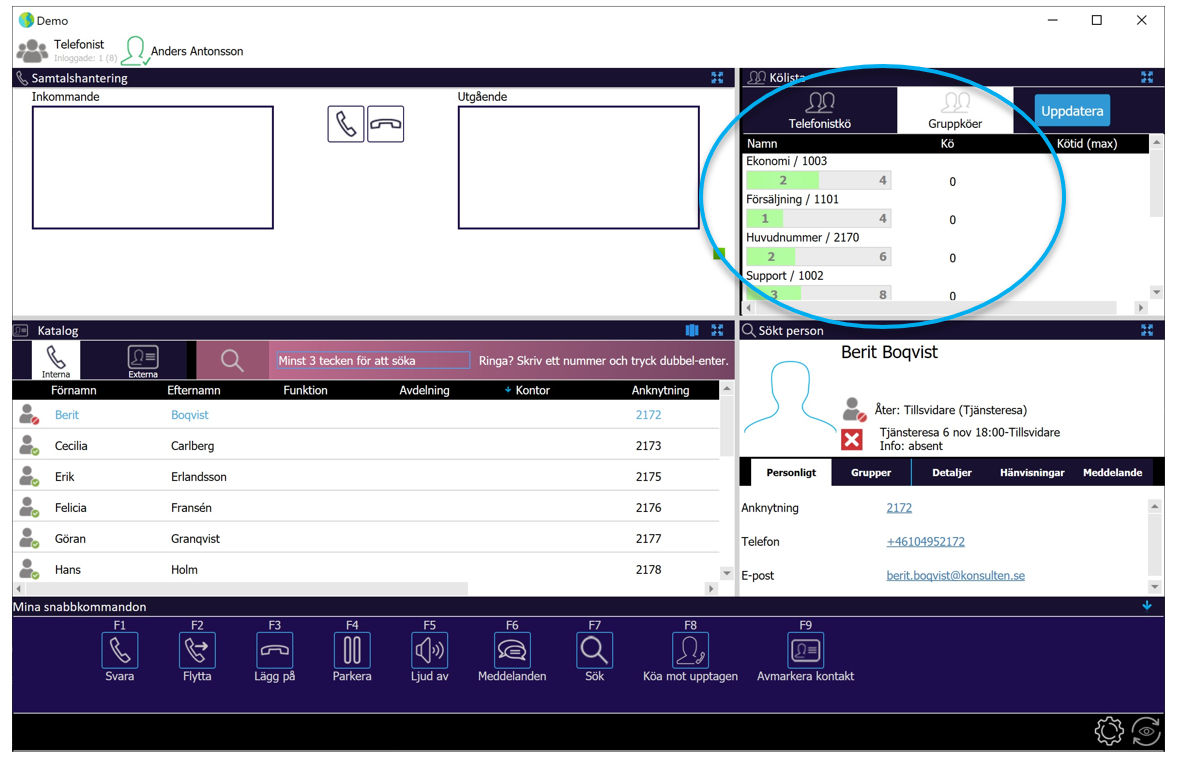Switch to the Grupper tab
Screen dimensions: 1177x761
[871, 472]
